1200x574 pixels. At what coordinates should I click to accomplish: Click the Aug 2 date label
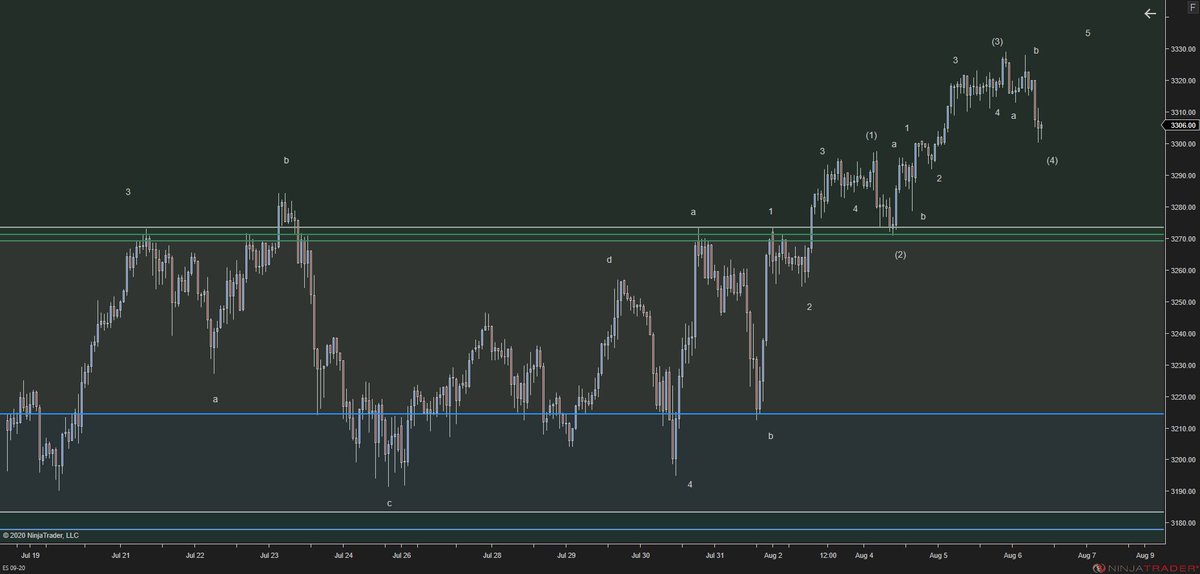(x=774, y=553)
